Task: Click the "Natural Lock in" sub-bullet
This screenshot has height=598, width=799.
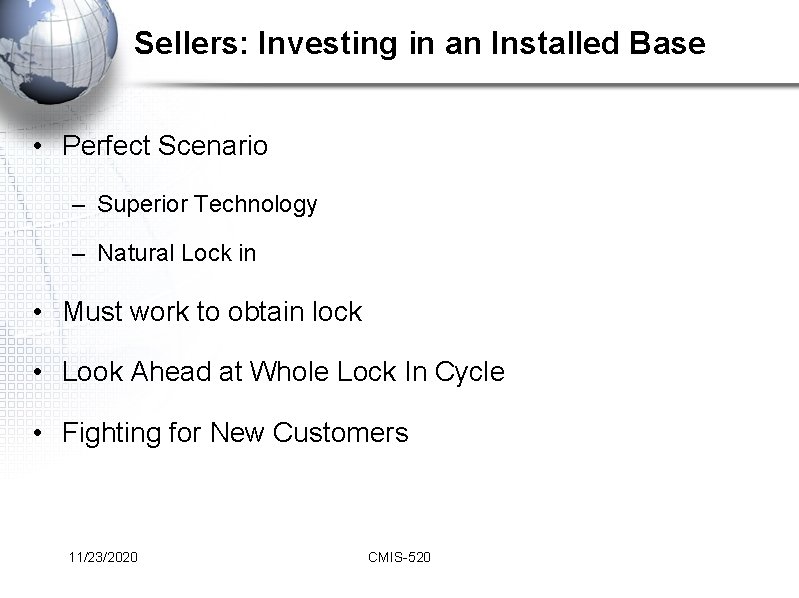Action: coord(177,254)
